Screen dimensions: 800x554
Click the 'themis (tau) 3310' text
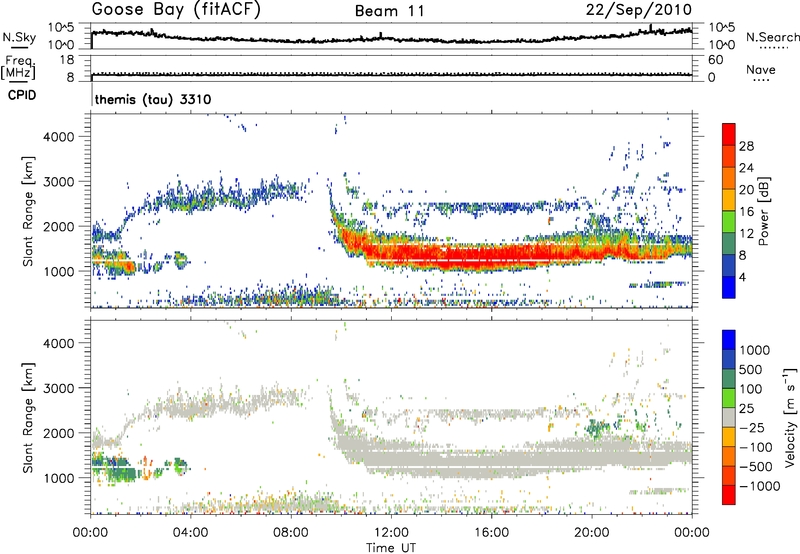pyautogui.click(x=153, y=99)
